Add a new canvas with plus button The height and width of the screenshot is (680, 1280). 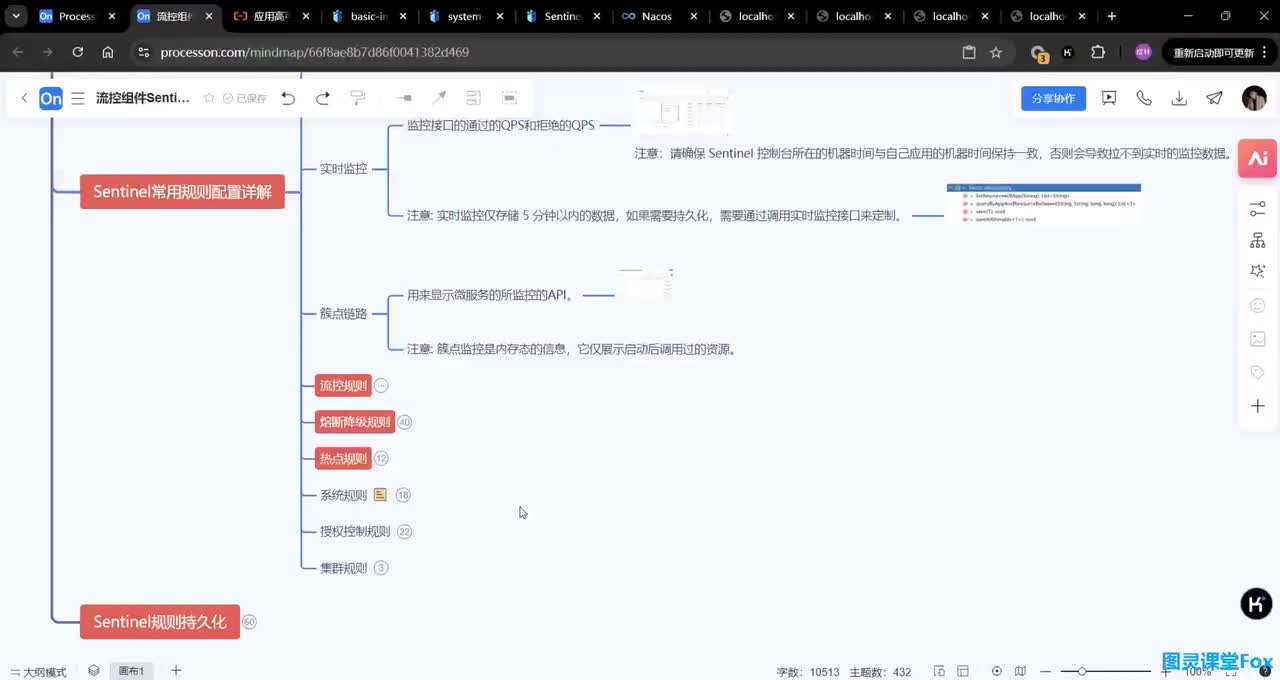176,671
